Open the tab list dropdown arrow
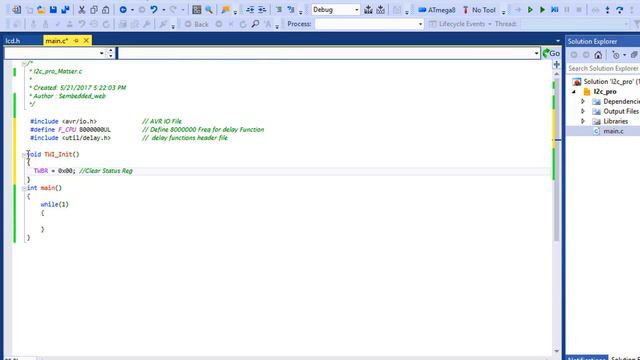640x360 pixels. pos(558,41)
